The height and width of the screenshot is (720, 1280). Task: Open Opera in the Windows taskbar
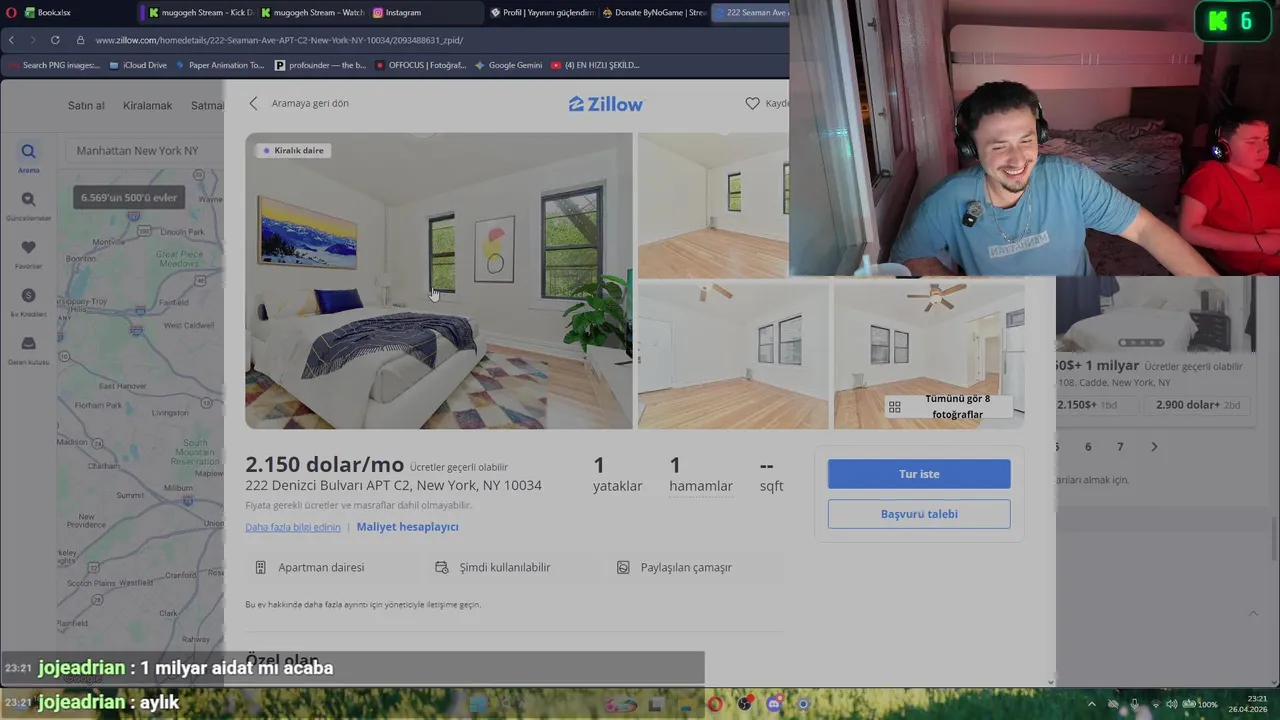pyautogui.click(x=715, y=704)
